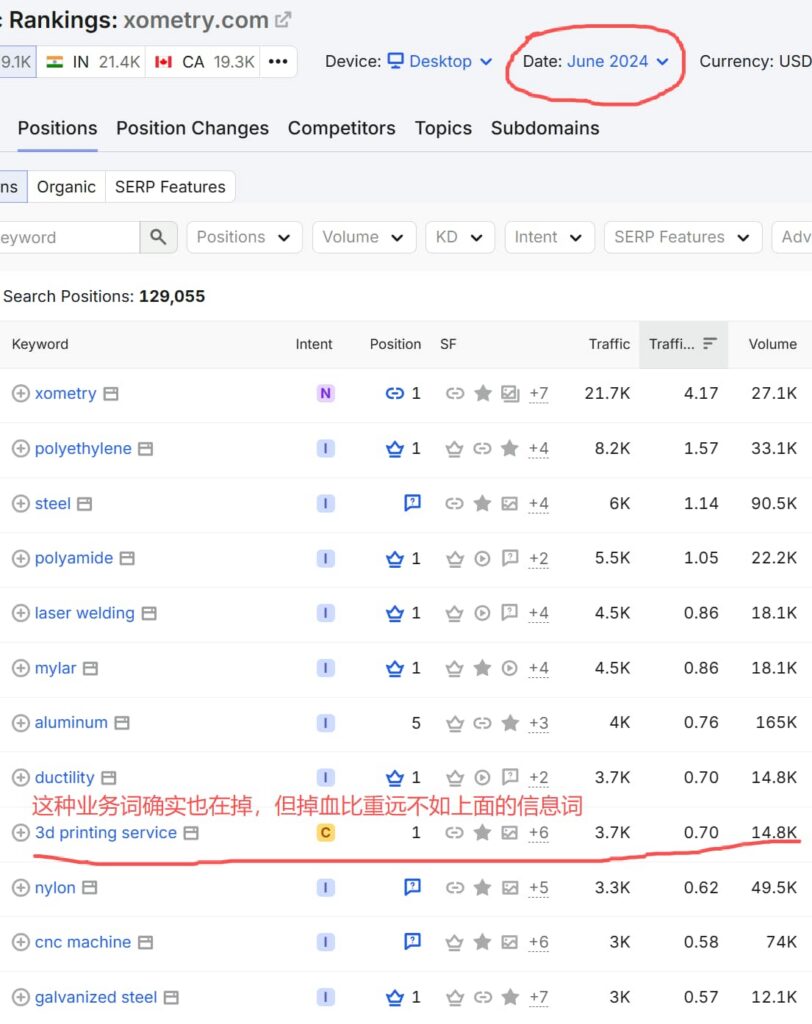The image size is (812, 1024).
Task: Open the Intent filter dropdown
Action: click(x=549, y=237)
